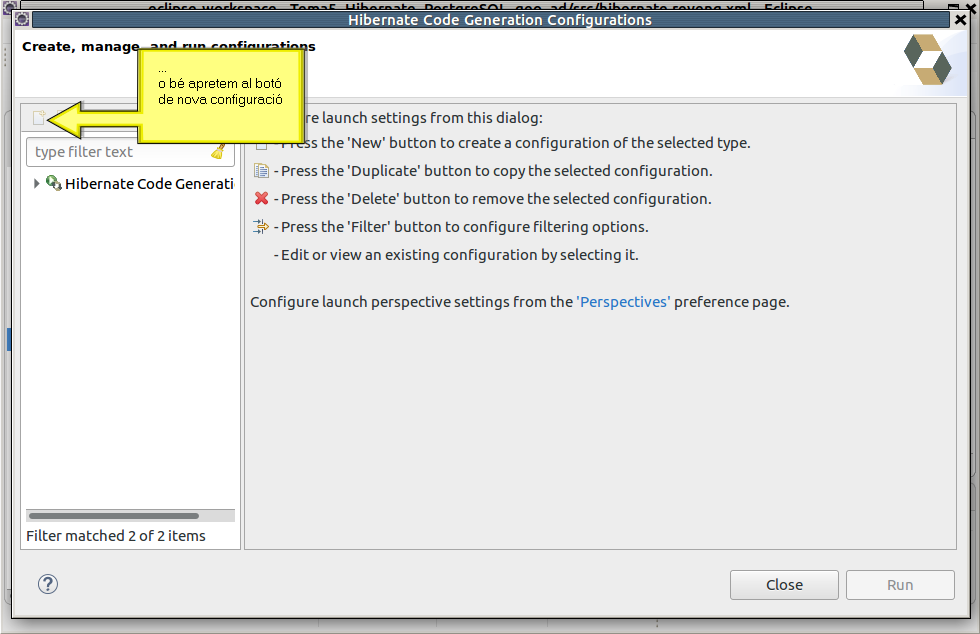Click the red Delete icon in instructions
Screen dimensions: 980x634
pyautogui.click(x=261, y=198)
